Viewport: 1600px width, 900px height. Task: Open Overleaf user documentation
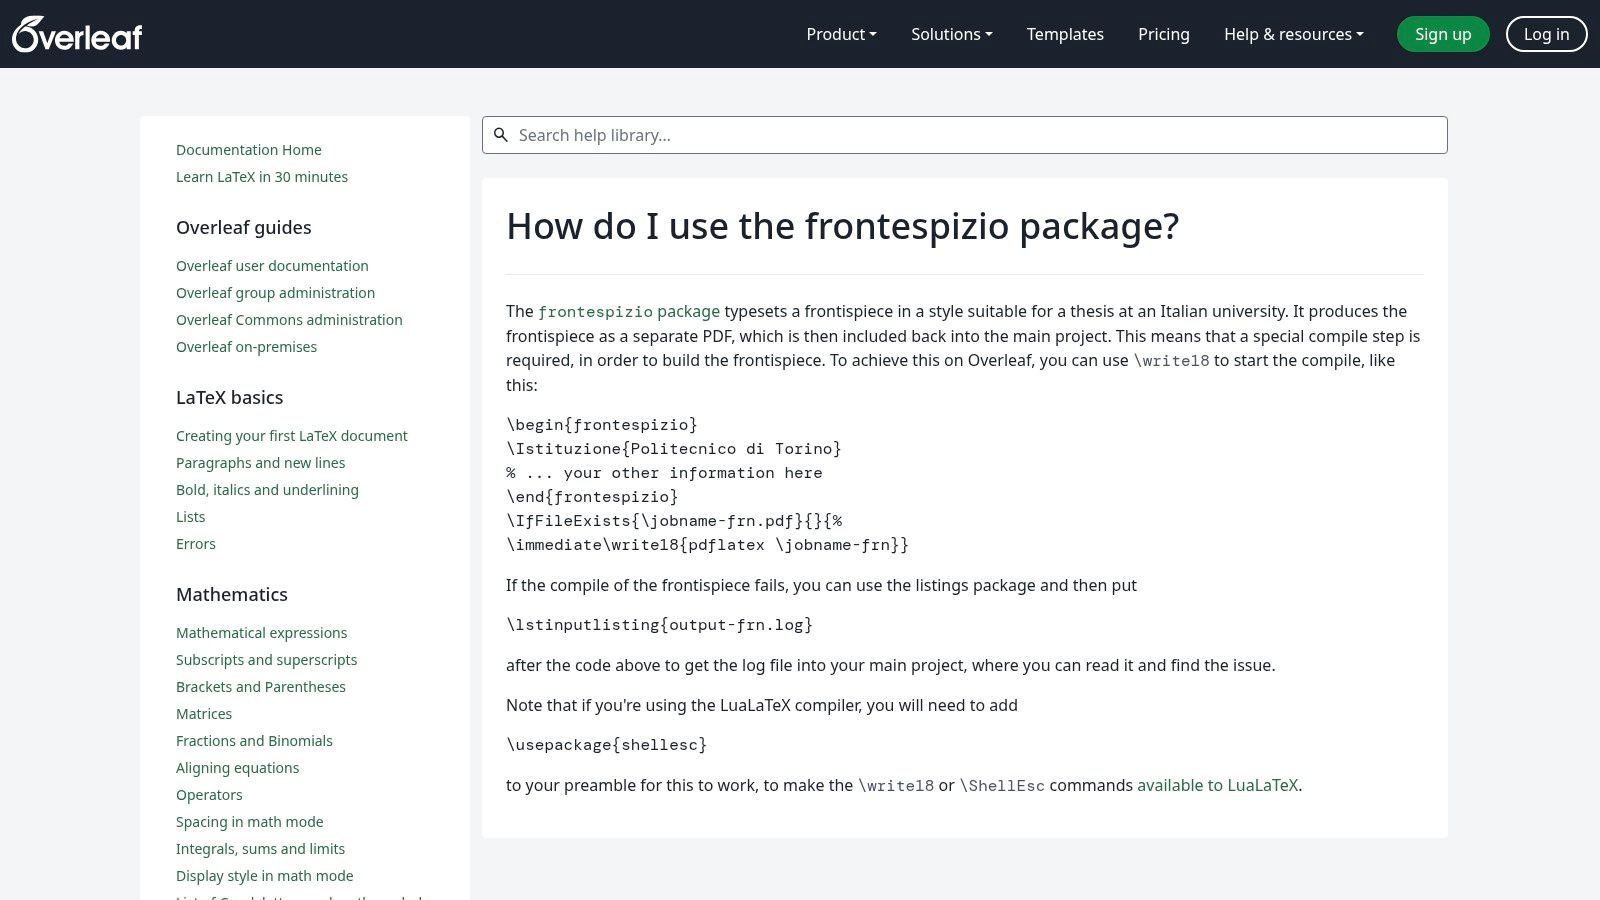click(272, 266)
